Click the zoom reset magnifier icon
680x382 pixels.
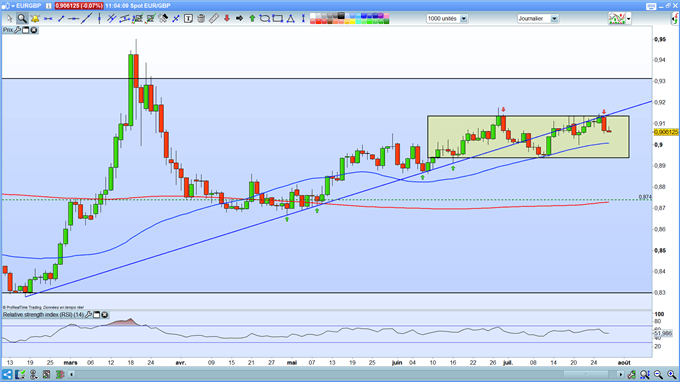tap(645, 374)
